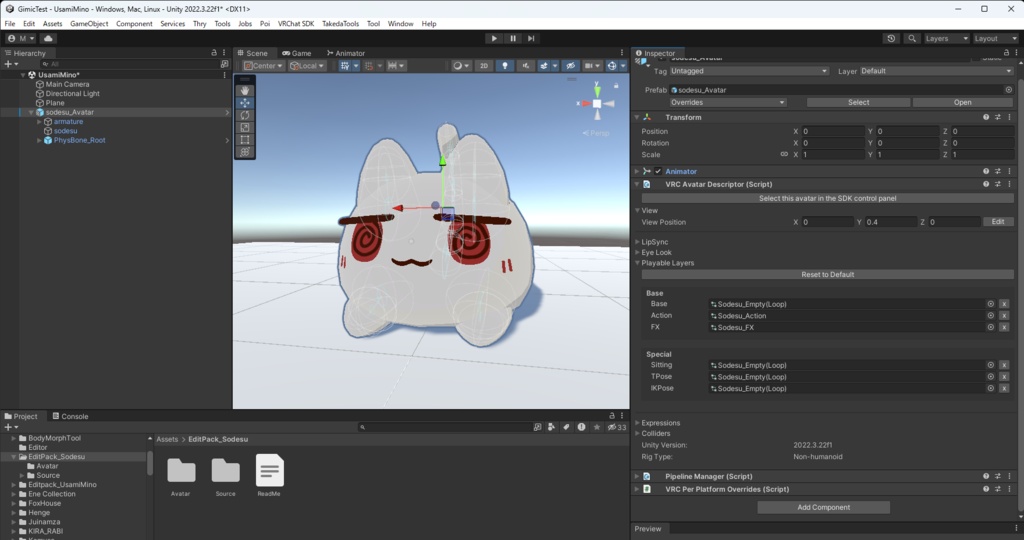
Task: Expand Pipeline Manager component
Action: pyautogui.click(x=637, y=477)
